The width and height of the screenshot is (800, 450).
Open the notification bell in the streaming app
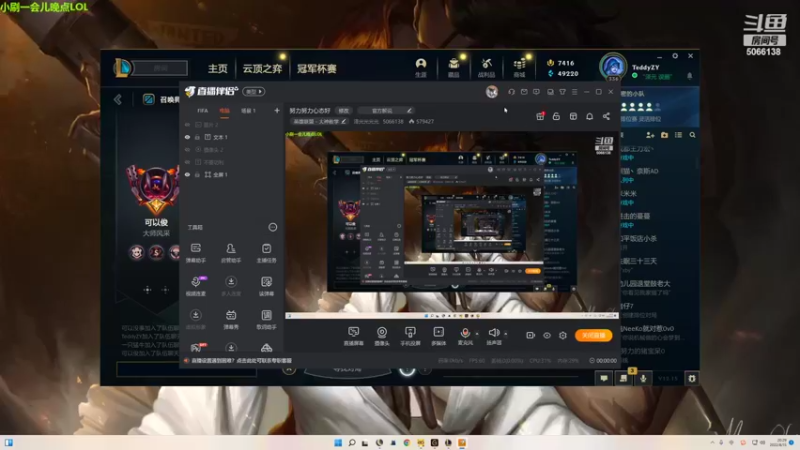(589, 116)
